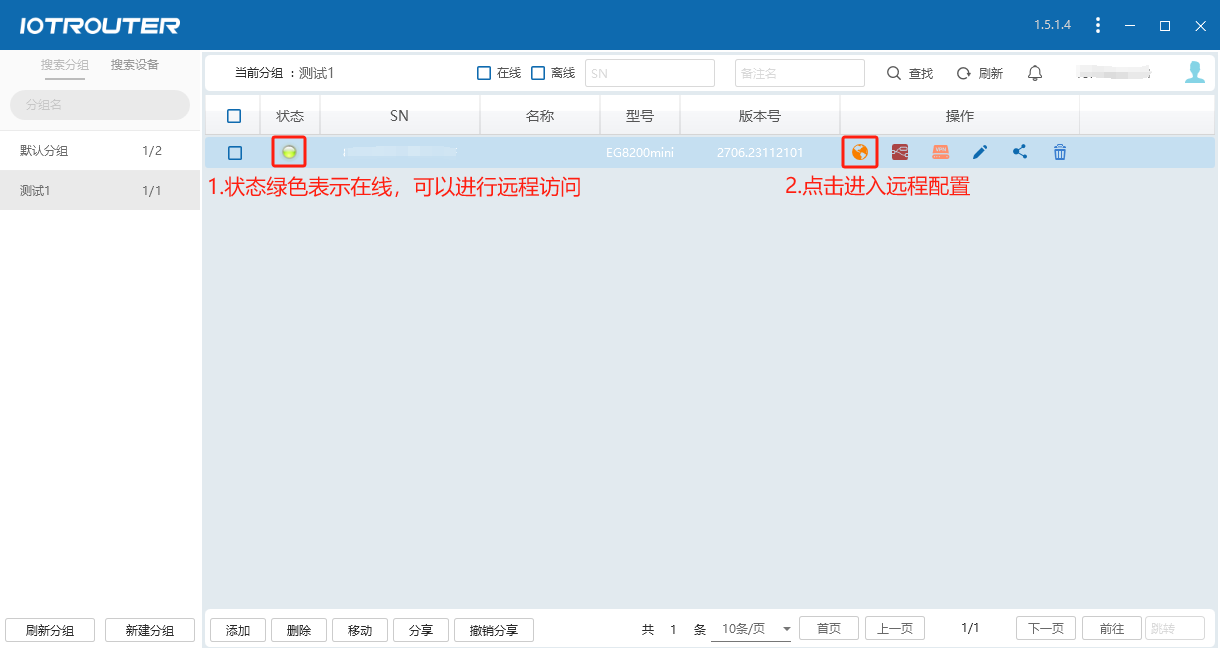Image resolution: width=1220 pixels, height=650 pixels.
Task: Click the network topology icon in the operation column
Action: click(x=899, y=152)
